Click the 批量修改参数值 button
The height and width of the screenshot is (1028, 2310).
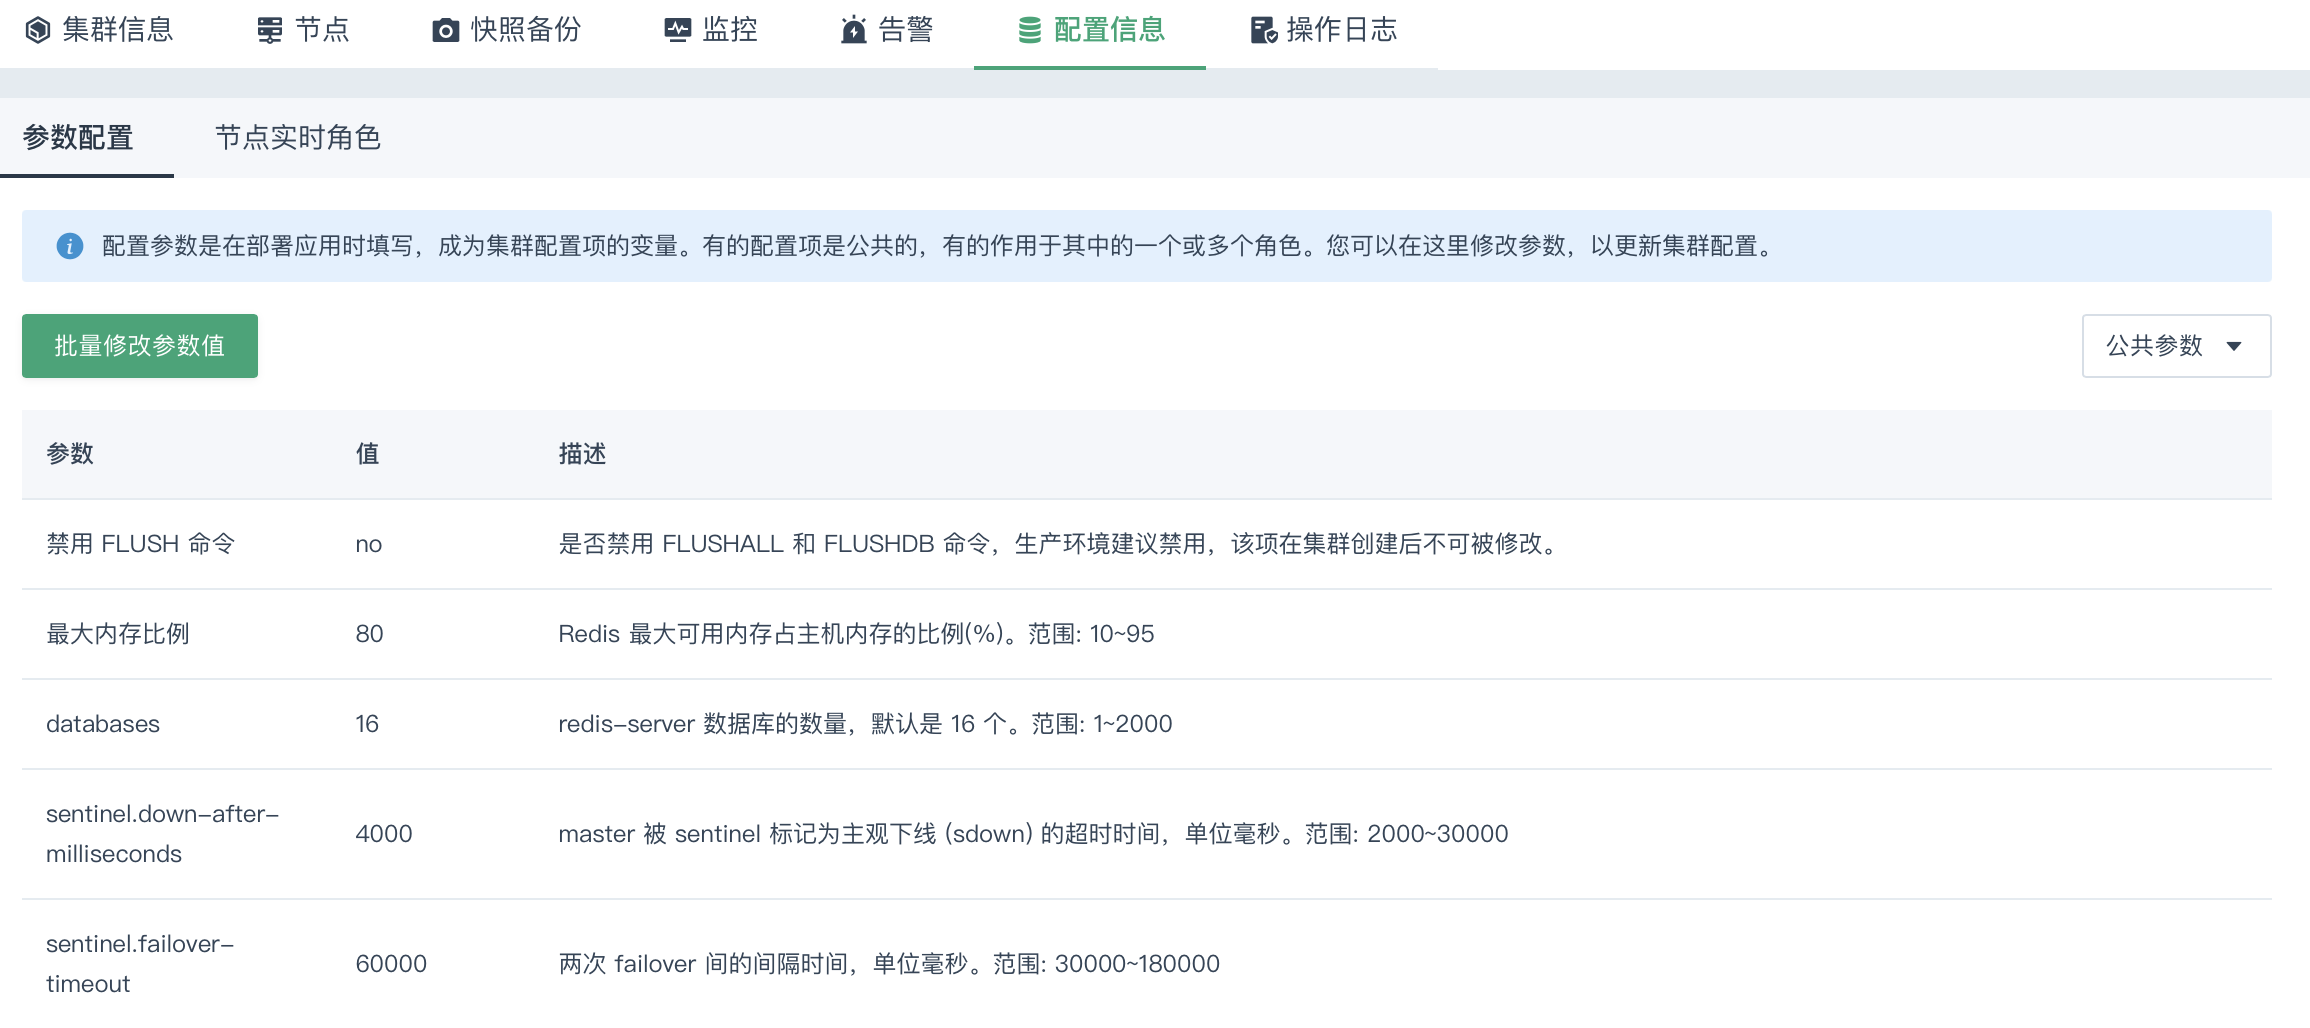click(x=140, y=346)
